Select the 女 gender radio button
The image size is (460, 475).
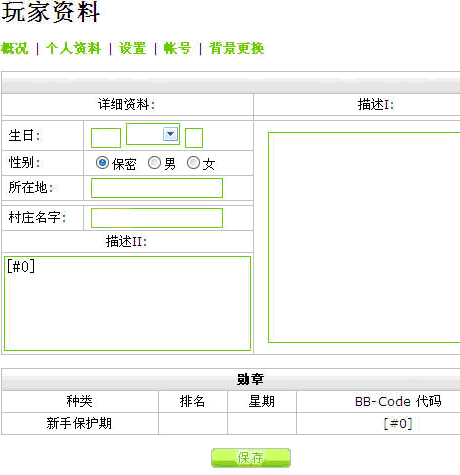click(x=193, y=163)
